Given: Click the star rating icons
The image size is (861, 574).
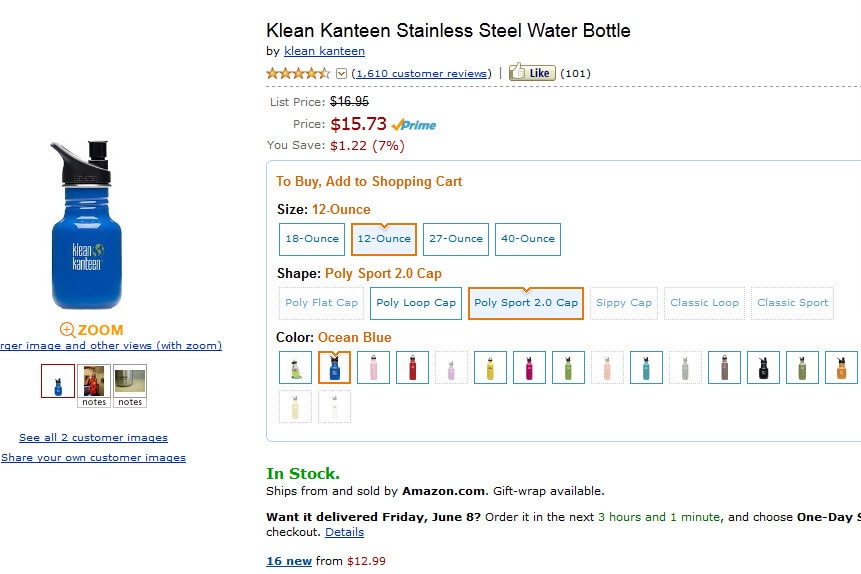Looking at the screenshot, I should point(298,73).
